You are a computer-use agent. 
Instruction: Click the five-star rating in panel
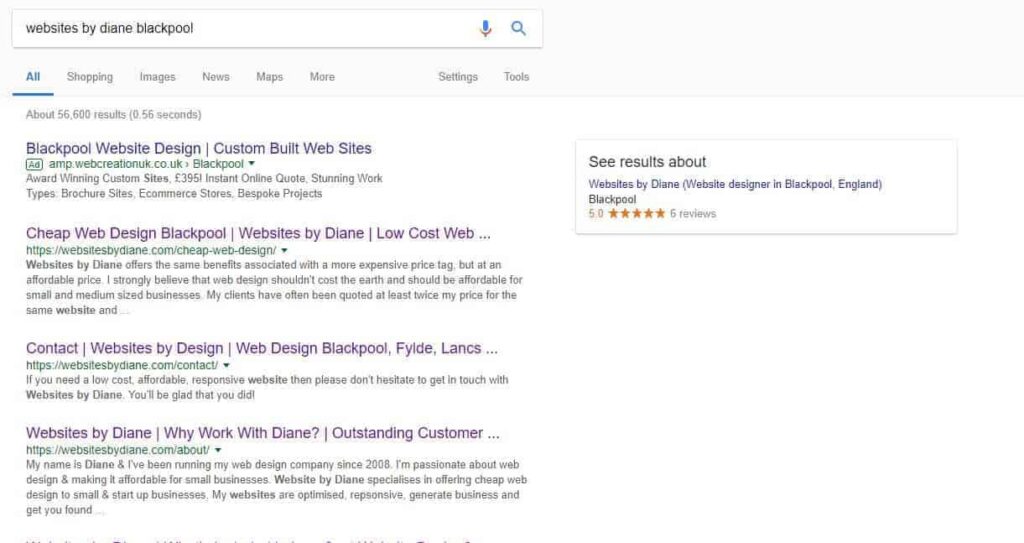click(636, 214)
